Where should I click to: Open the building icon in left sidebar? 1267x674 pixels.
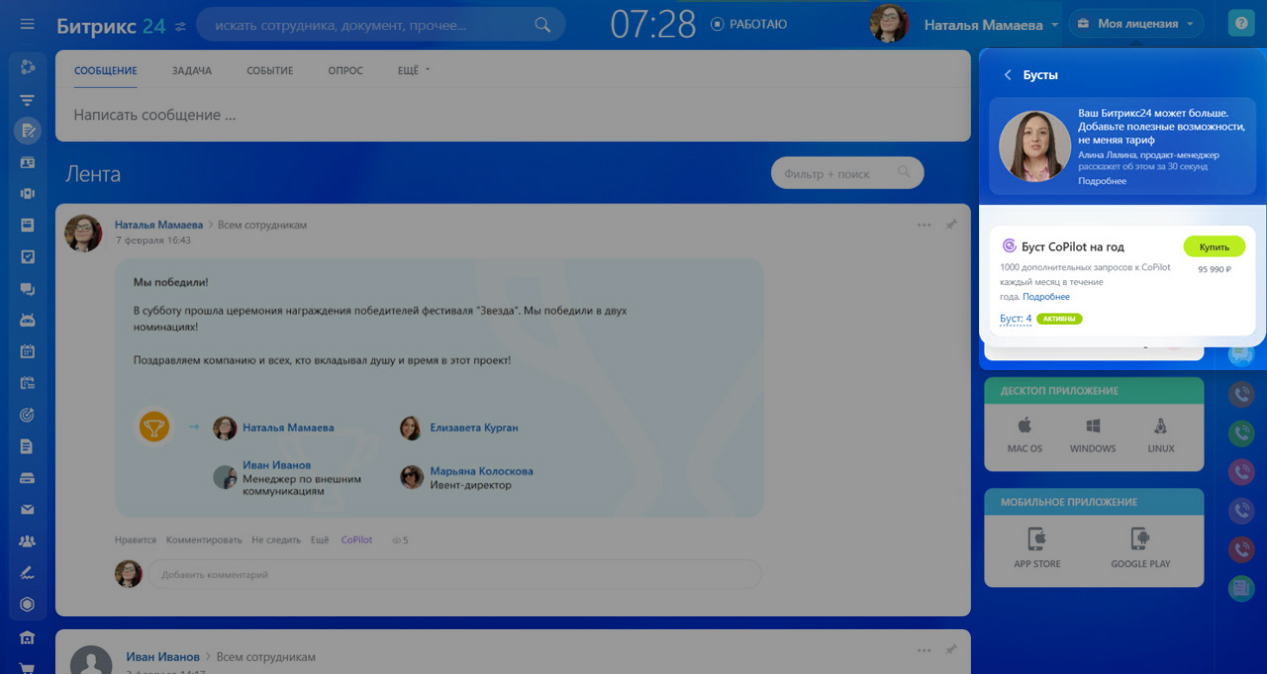(x=27, y=637)
